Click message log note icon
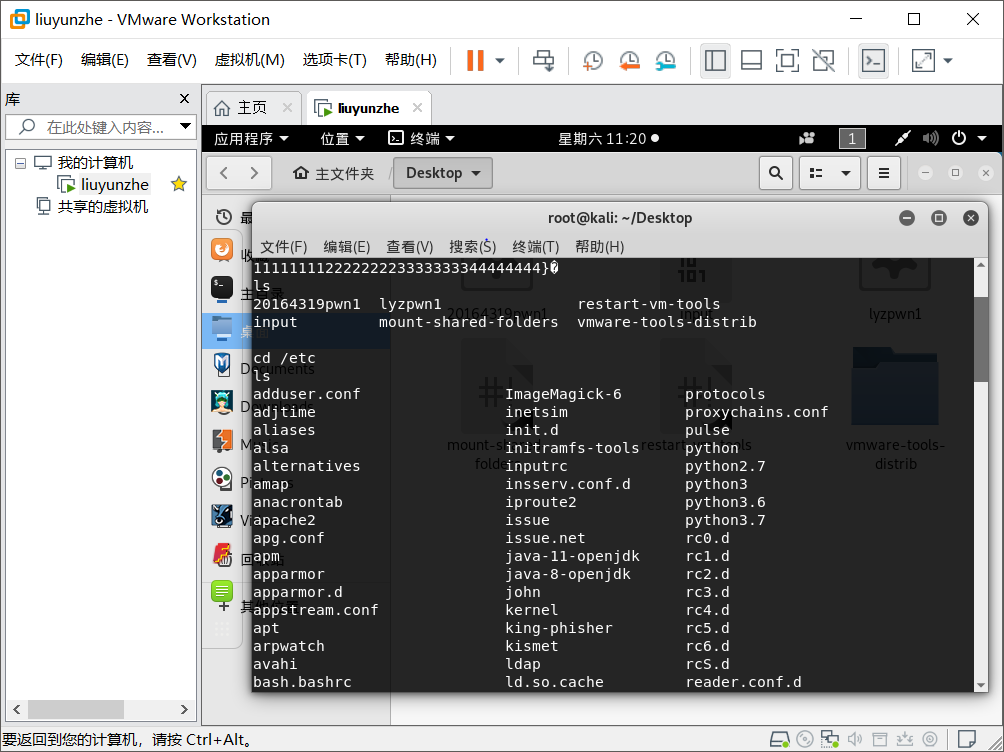Image resolution: width=1004 pixels, height=752 pixels. [x=966, y=739]
